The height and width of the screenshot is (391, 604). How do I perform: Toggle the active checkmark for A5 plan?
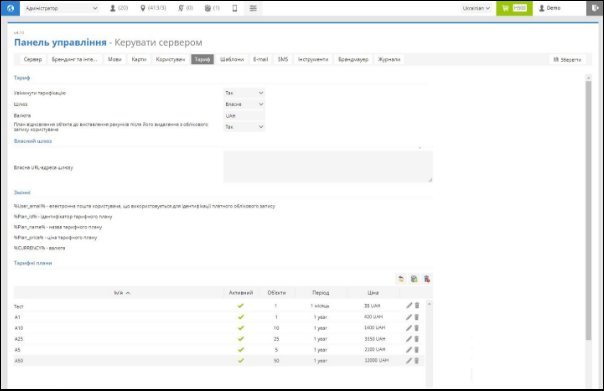[x=241, y=350]
